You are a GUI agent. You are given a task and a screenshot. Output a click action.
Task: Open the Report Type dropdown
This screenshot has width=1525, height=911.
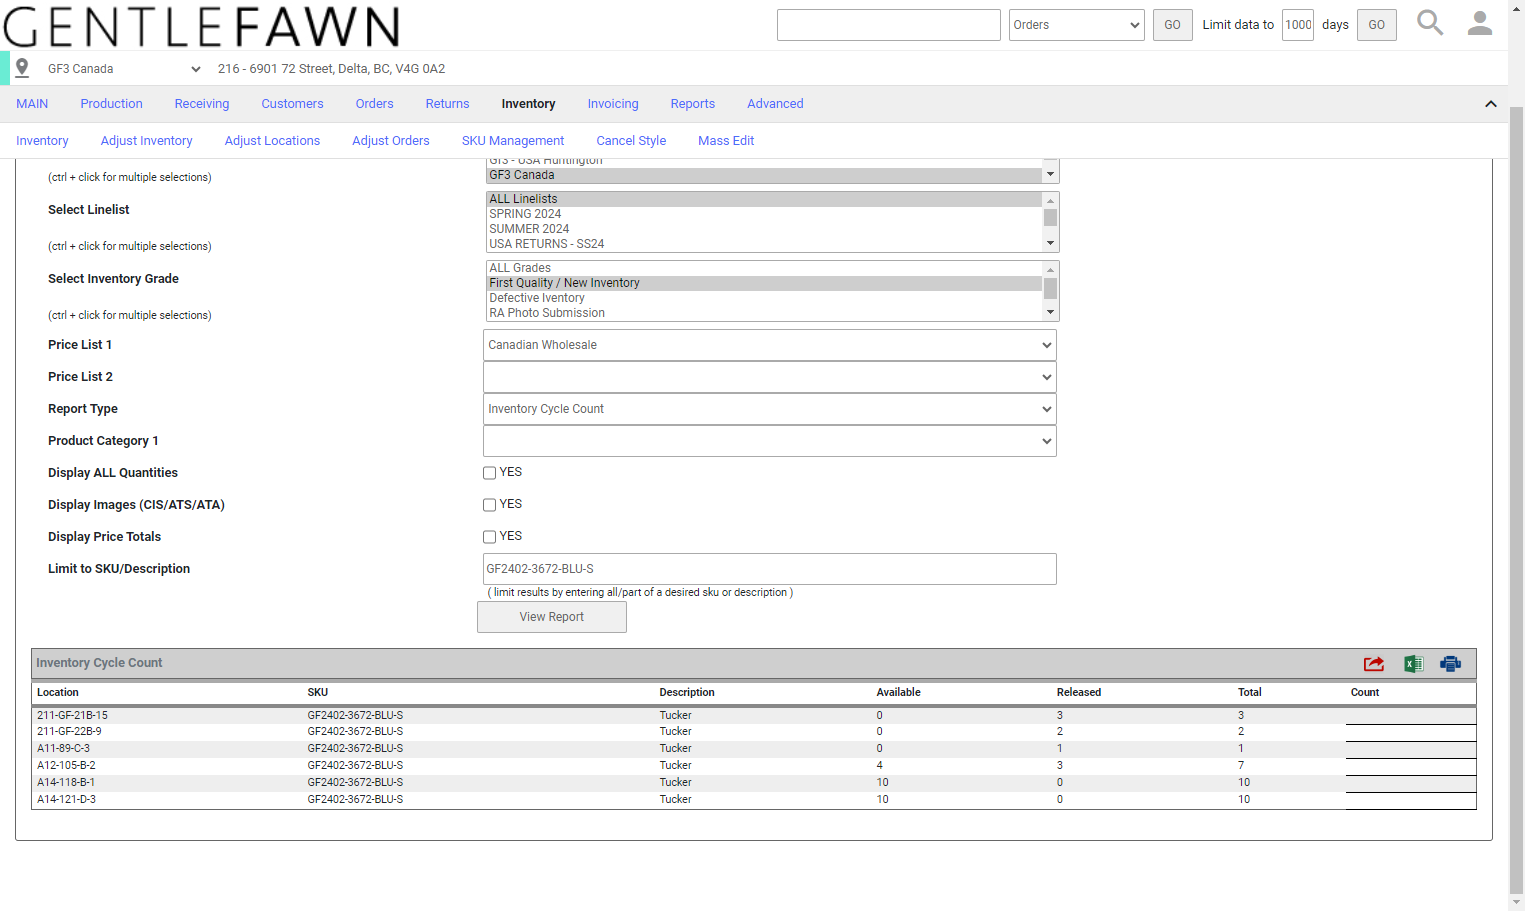pos(770,409)
